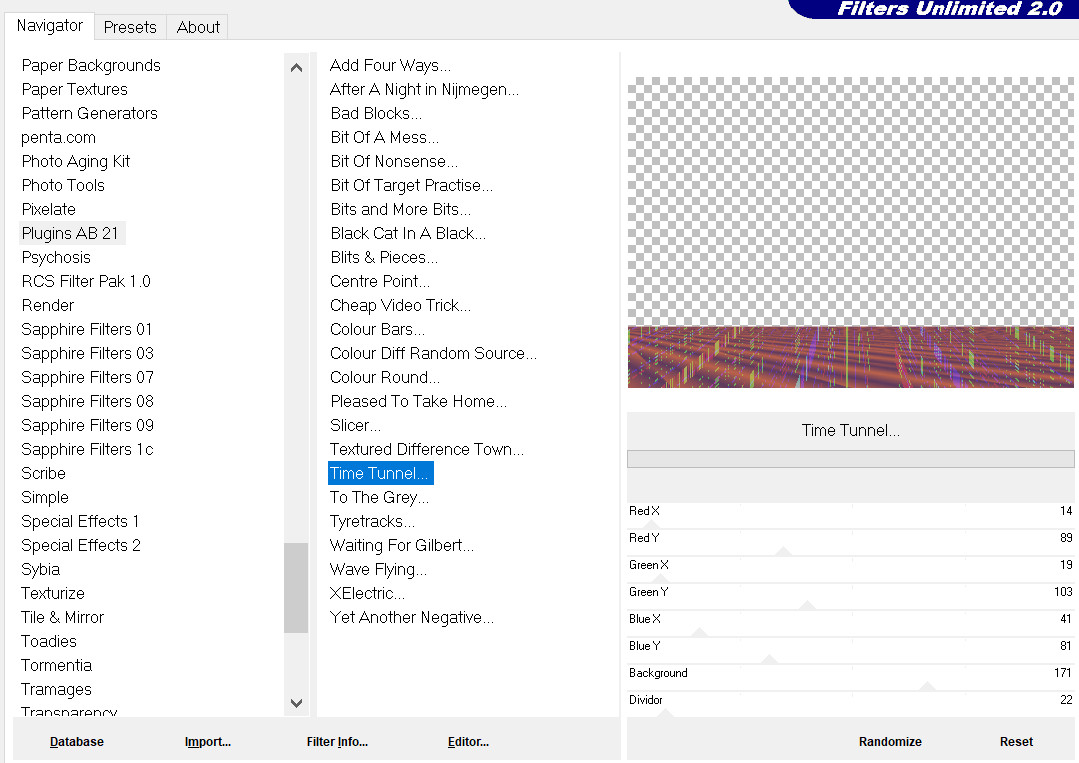
Task: Pick the Colour Bars... filter
Action: pyautogui.click(x=377, y=329)
